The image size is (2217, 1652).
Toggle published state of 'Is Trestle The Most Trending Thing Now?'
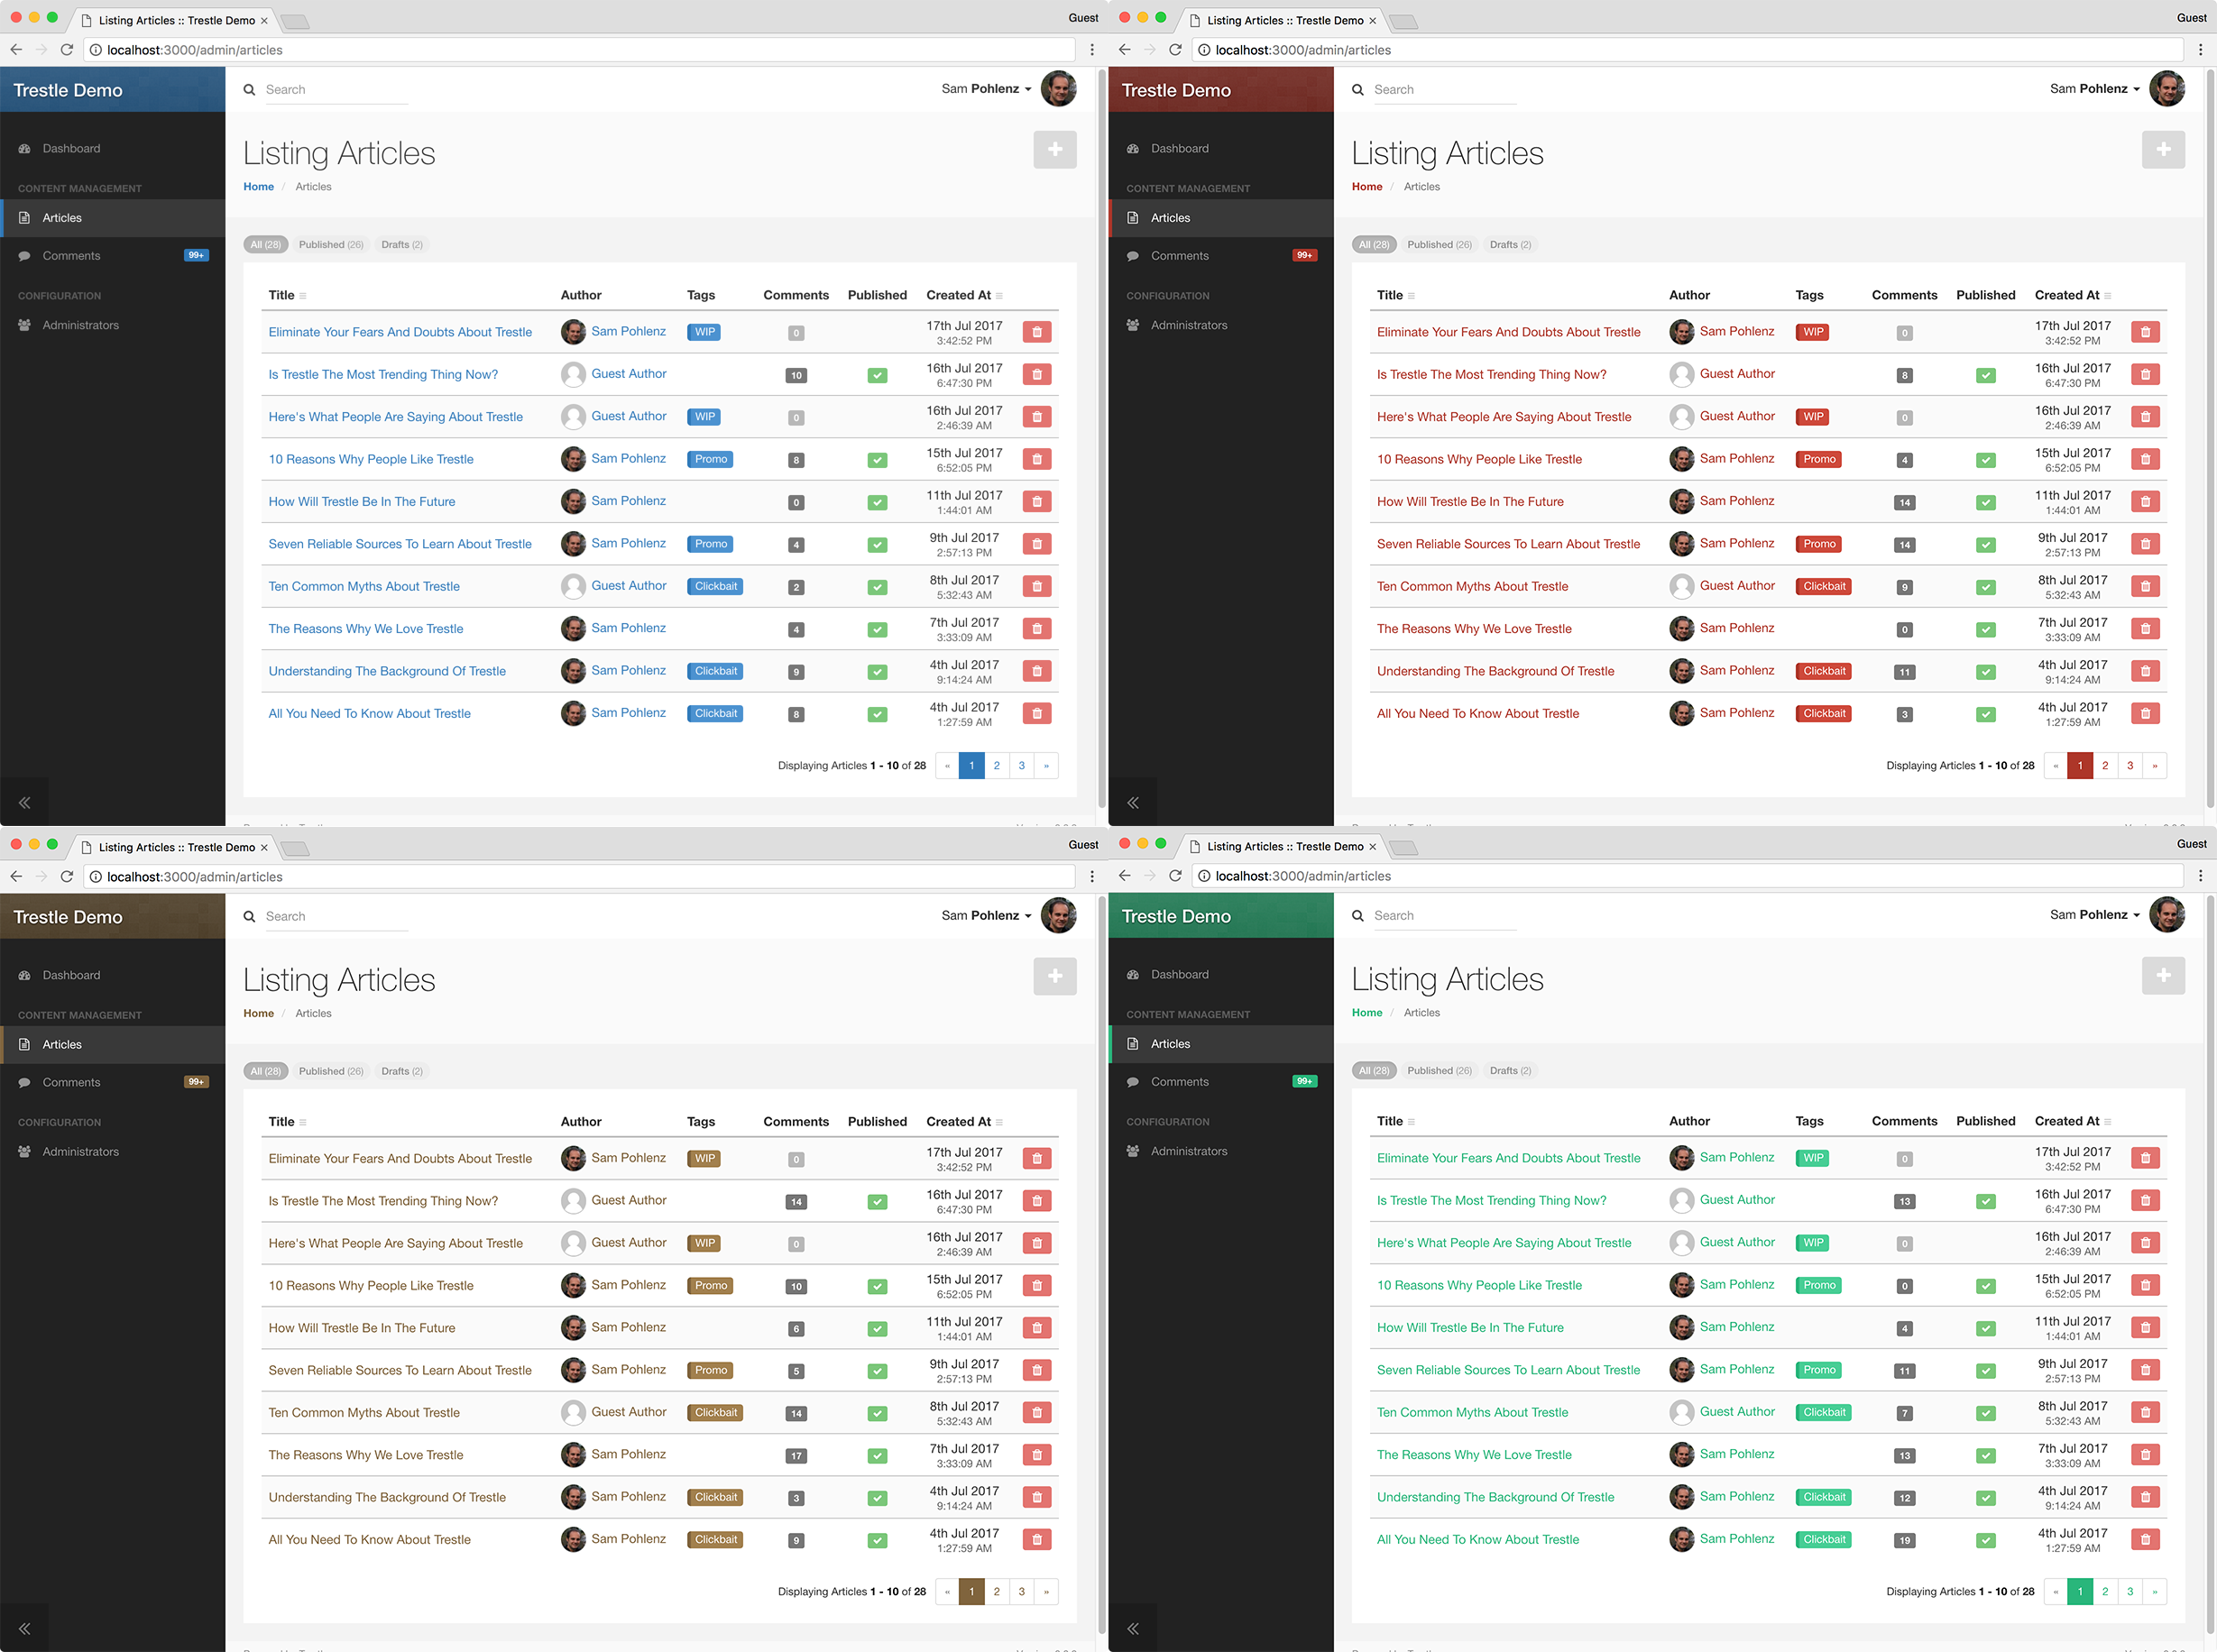click(x=877, y=374)
